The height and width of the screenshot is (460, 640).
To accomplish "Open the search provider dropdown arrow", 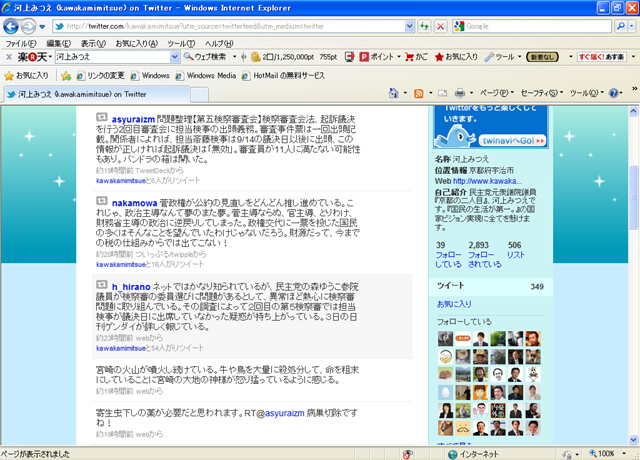I will click(x=631, y=26).
